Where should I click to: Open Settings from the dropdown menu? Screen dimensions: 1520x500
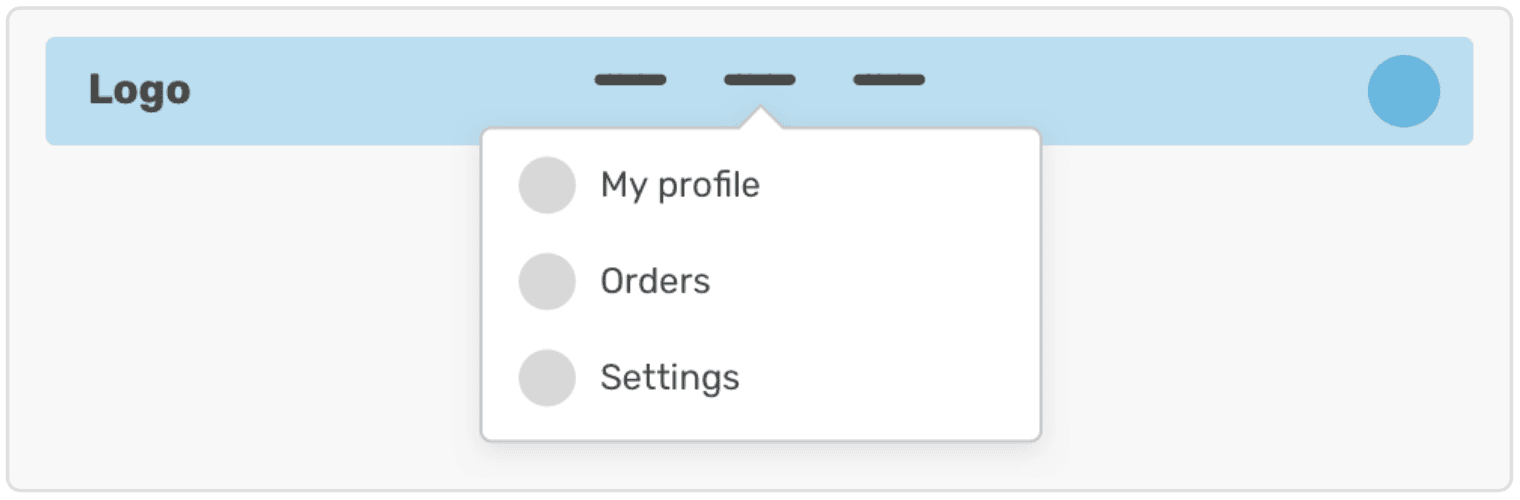click(670, 378)
